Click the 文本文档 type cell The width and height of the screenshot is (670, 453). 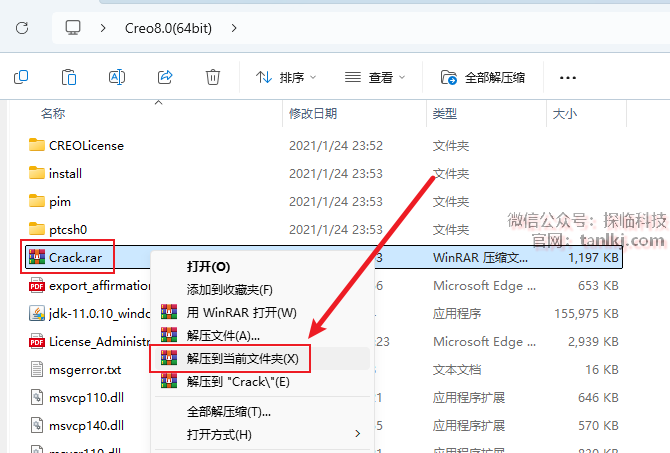(x=457, y=370)
